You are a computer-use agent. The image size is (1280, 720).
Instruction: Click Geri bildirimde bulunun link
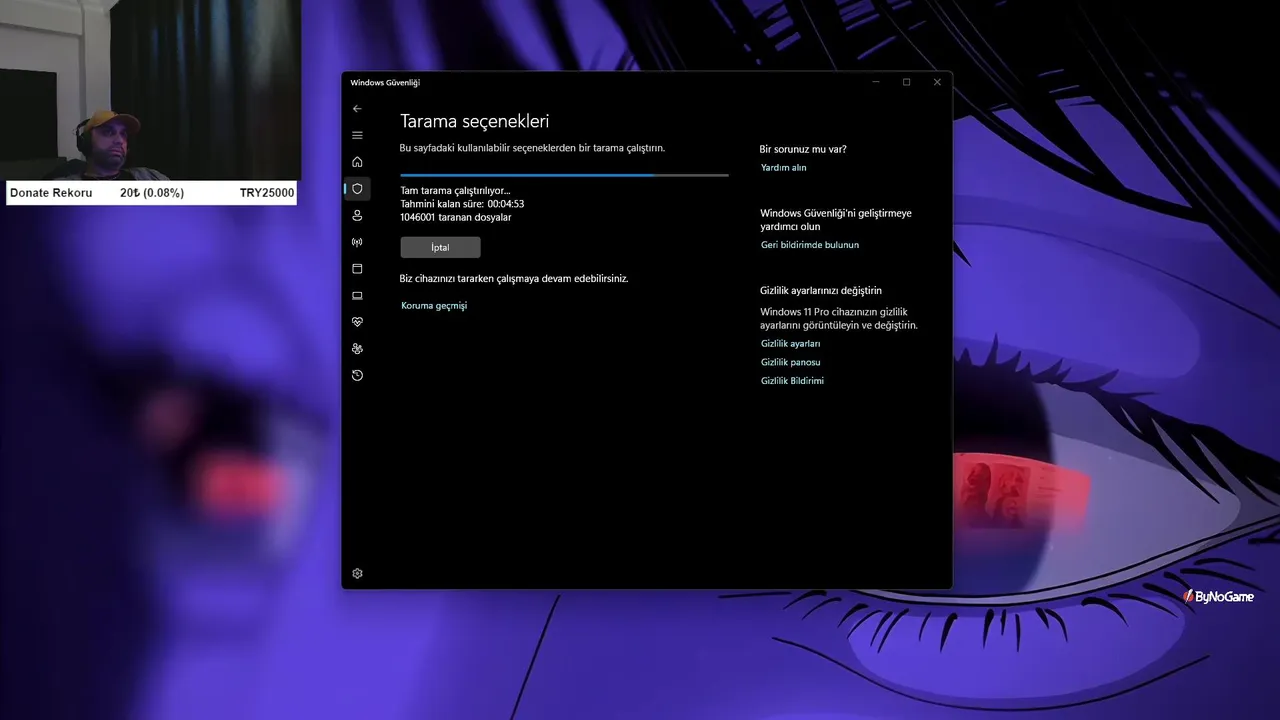[x=810, y=244]
